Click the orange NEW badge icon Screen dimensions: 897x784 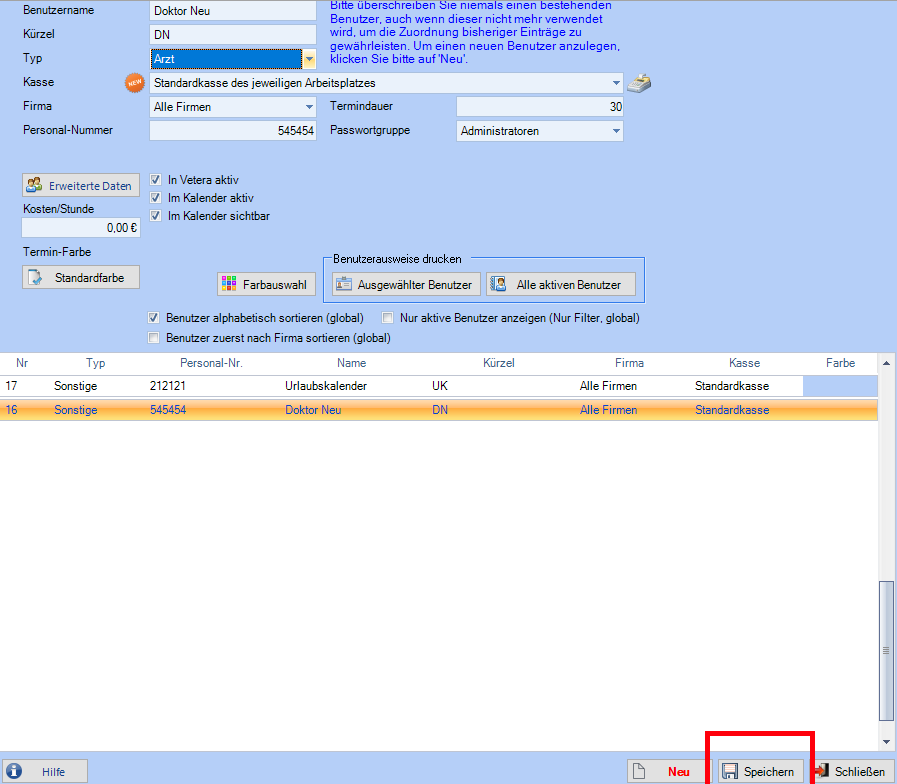(135, 83)
